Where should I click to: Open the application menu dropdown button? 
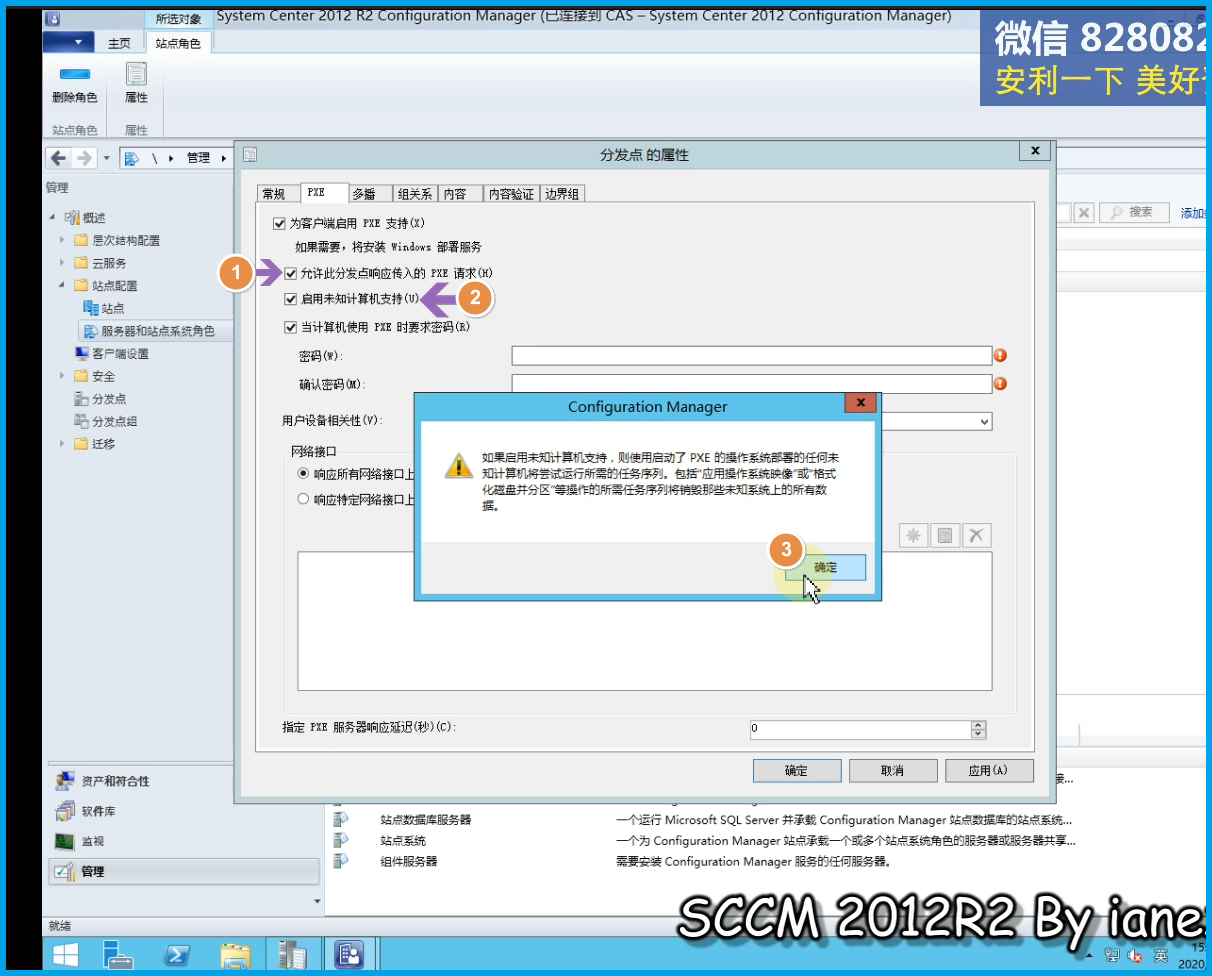(69, 42)
